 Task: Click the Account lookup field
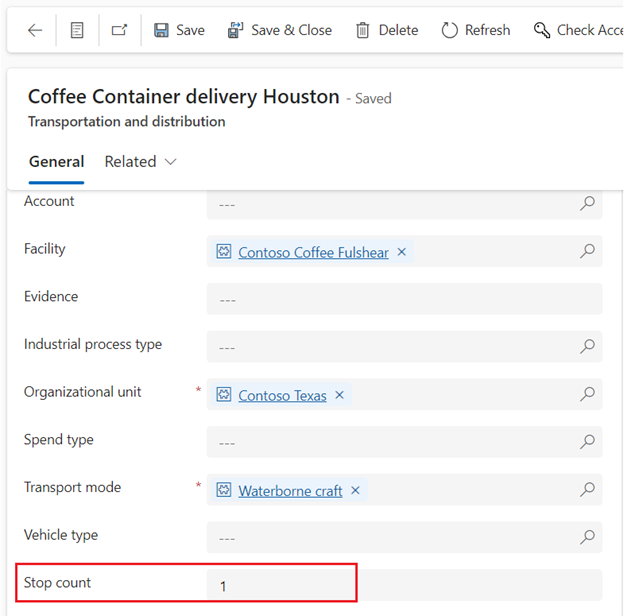(x=404, y=204)
